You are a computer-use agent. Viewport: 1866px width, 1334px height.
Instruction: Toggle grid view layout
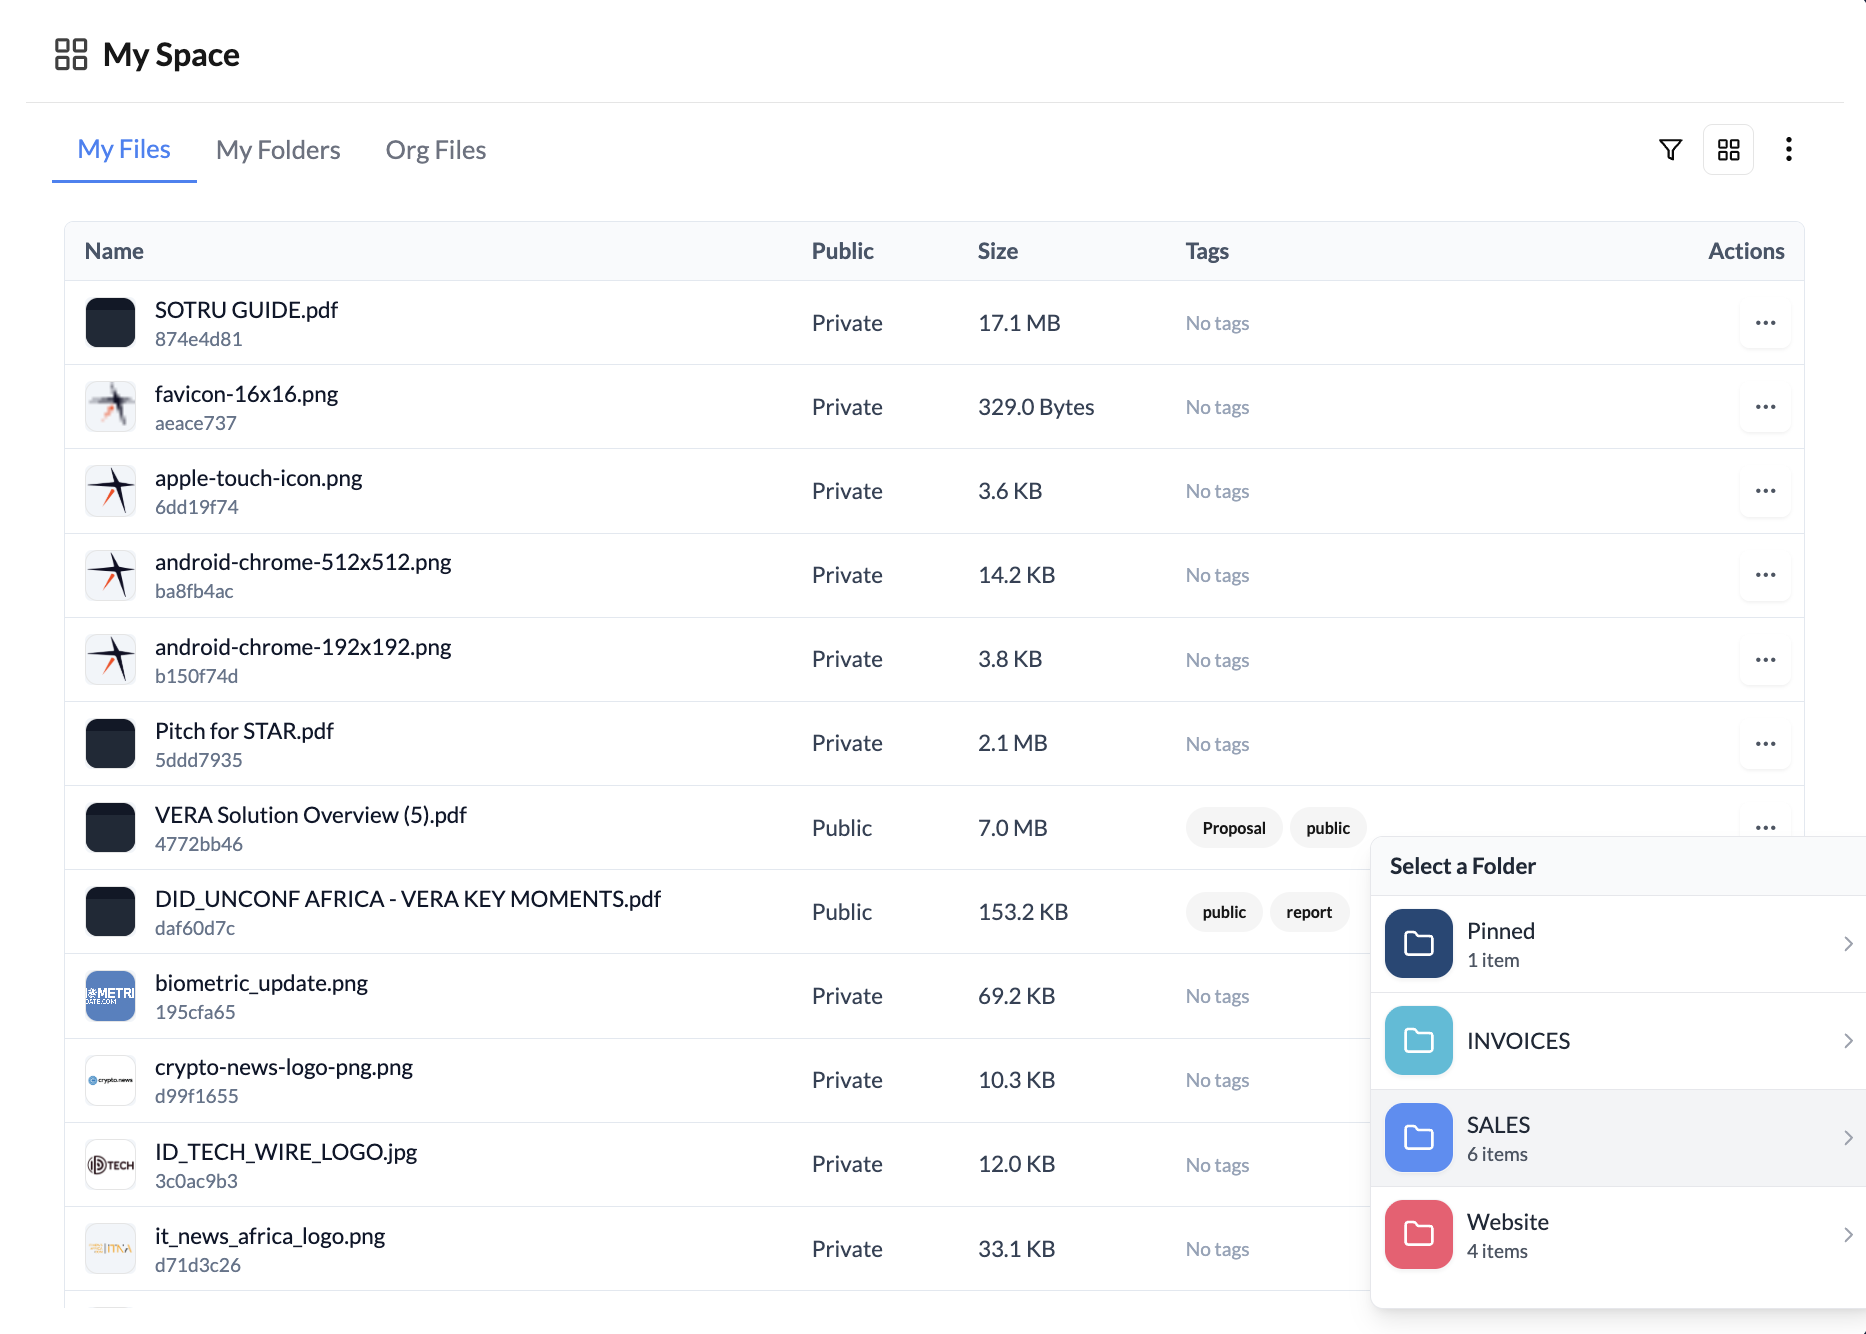[1729, 148]
